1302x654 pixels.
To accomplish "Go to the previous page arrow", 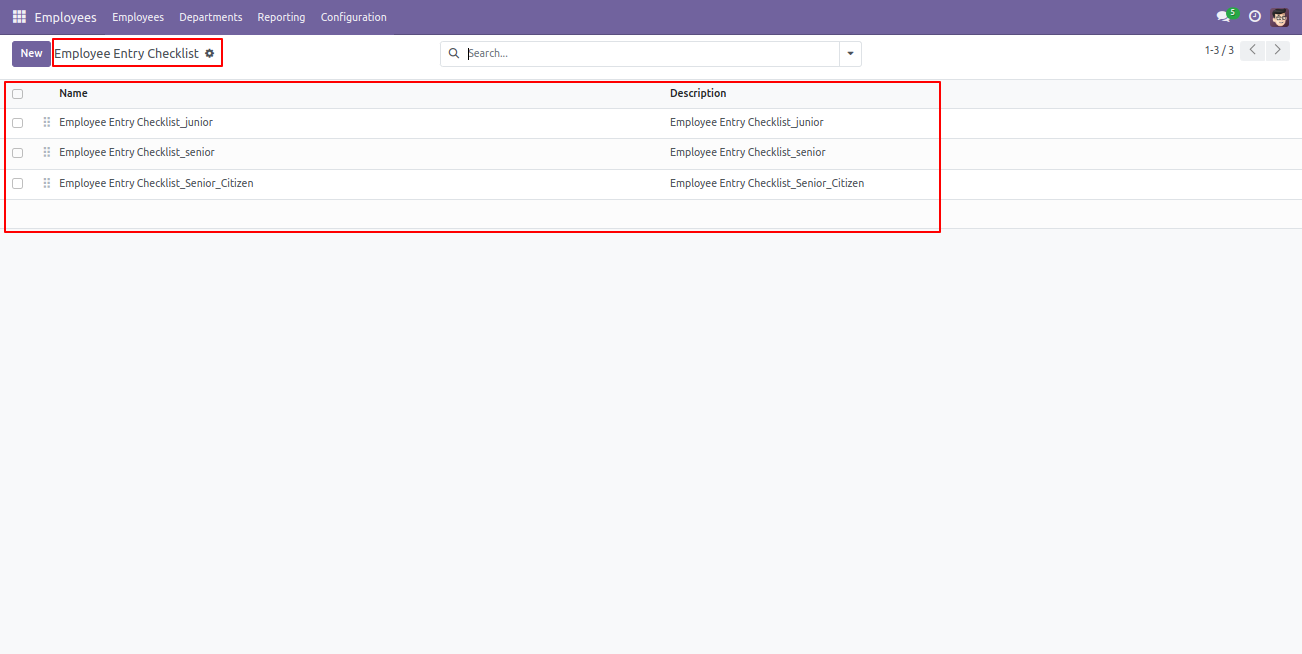I will point(1252,50).
